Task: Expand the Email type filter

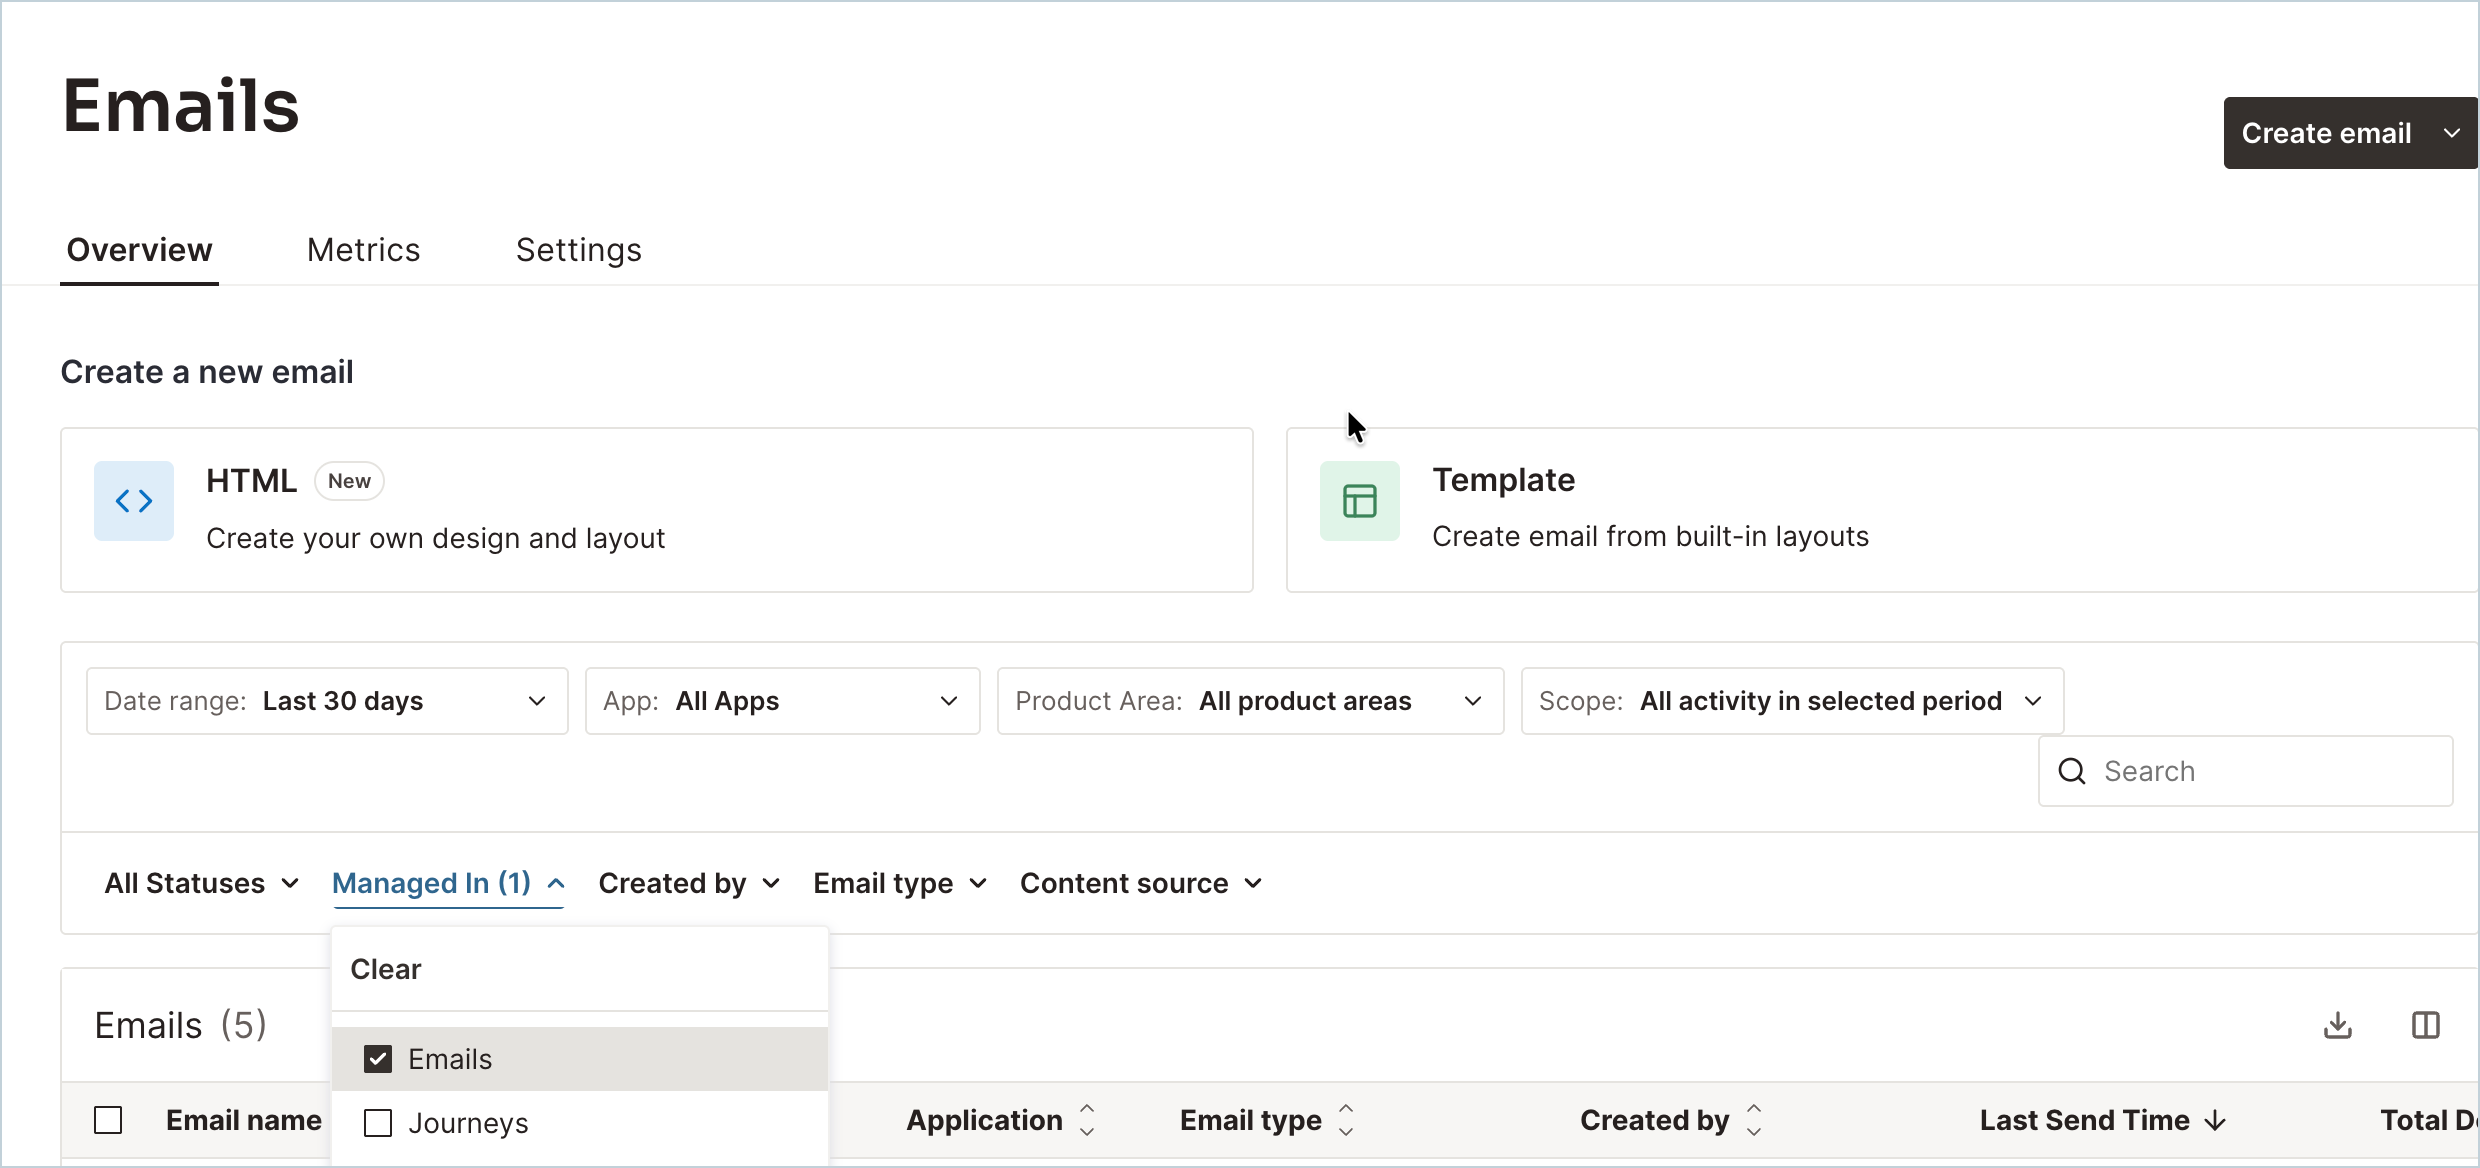Action: (x=900, y=883)
